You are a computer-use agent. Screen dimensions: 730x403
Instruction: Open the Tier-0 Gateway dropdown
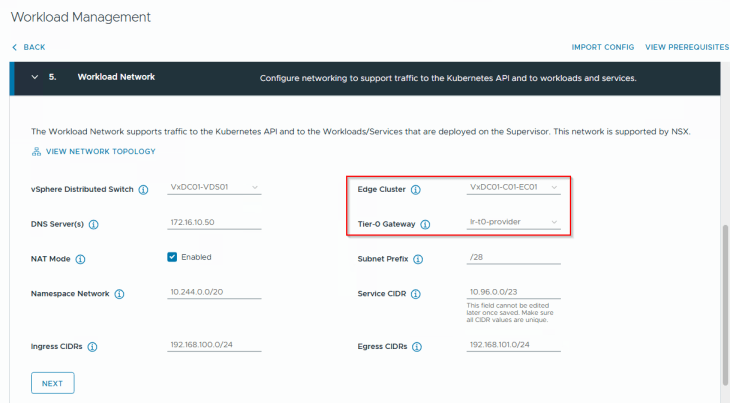coord(513,222)
